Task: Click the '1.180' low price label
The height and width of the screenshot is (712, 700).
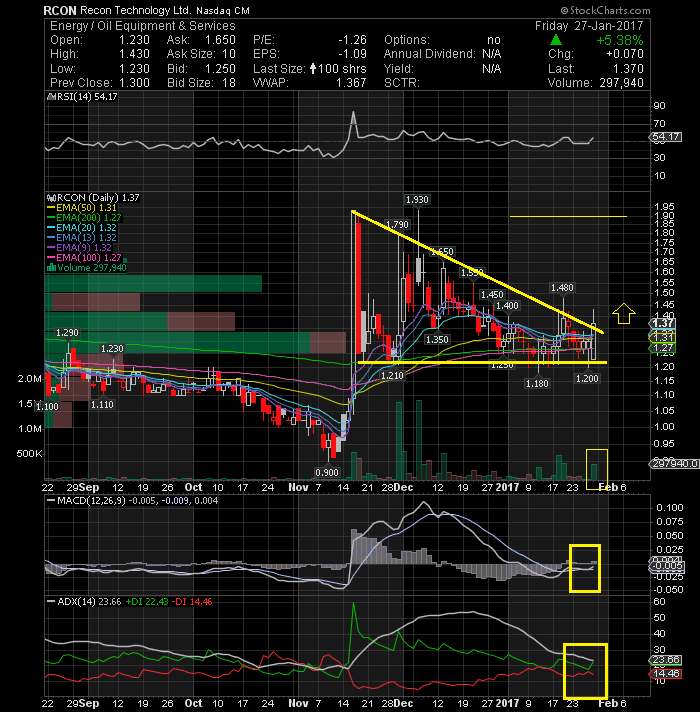Action: (x=537, y=384)
